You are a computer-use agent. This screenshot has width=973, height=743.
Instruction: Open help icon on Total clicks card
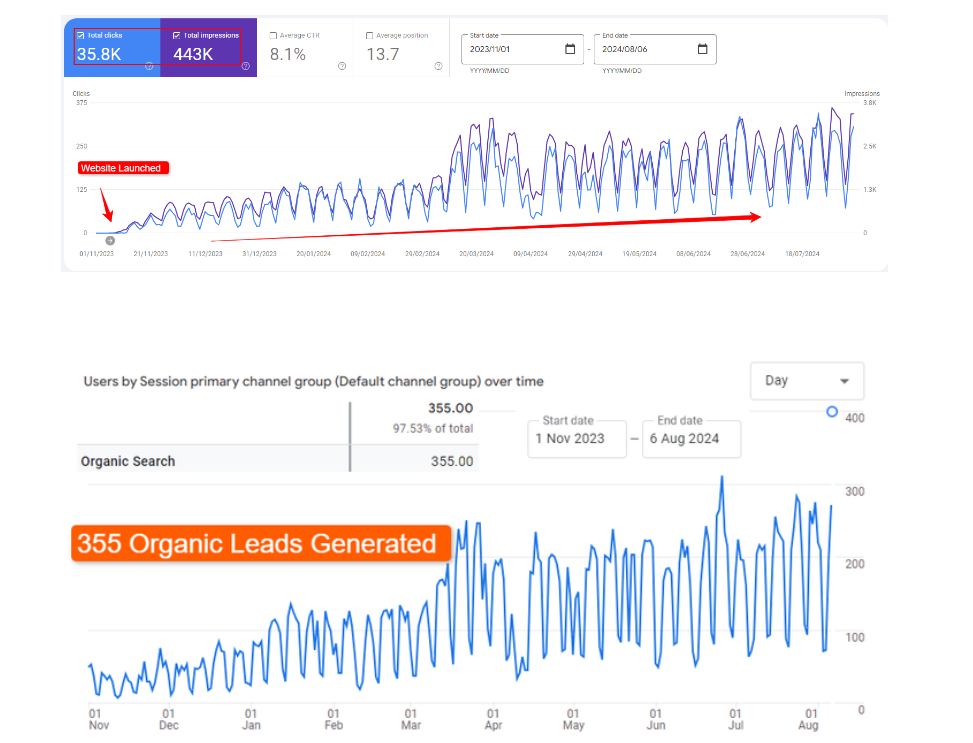(149, 66)
